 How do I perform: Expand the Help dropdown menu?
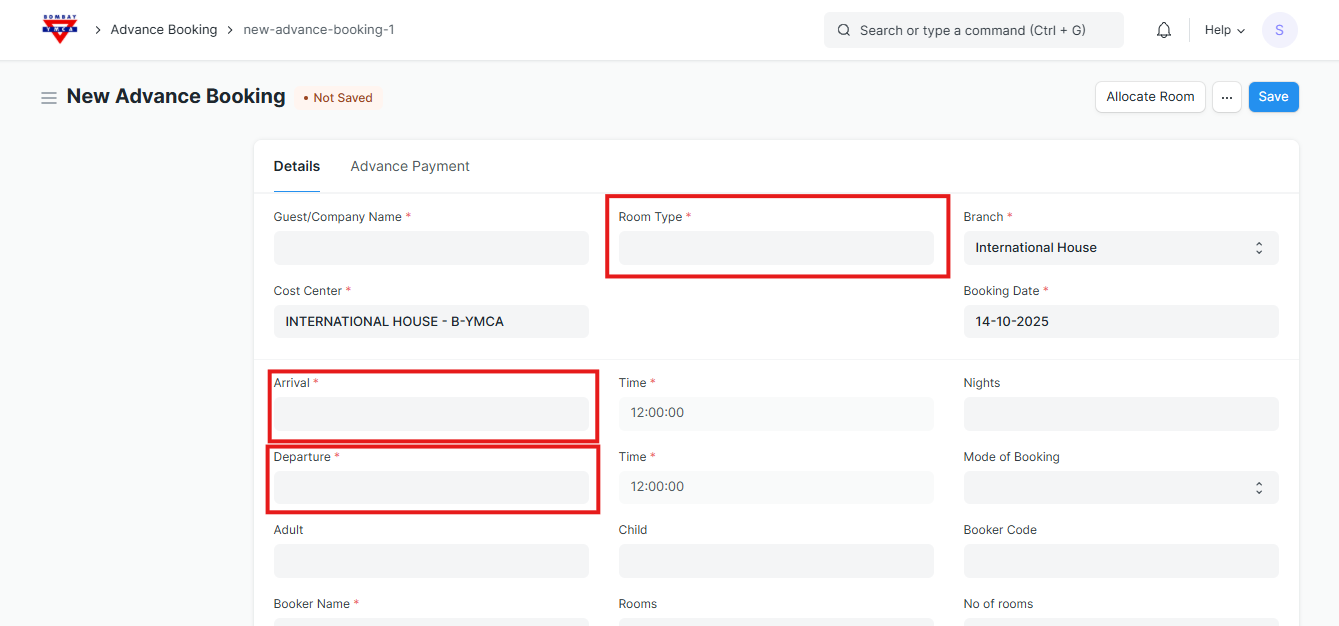point(1224,30)
